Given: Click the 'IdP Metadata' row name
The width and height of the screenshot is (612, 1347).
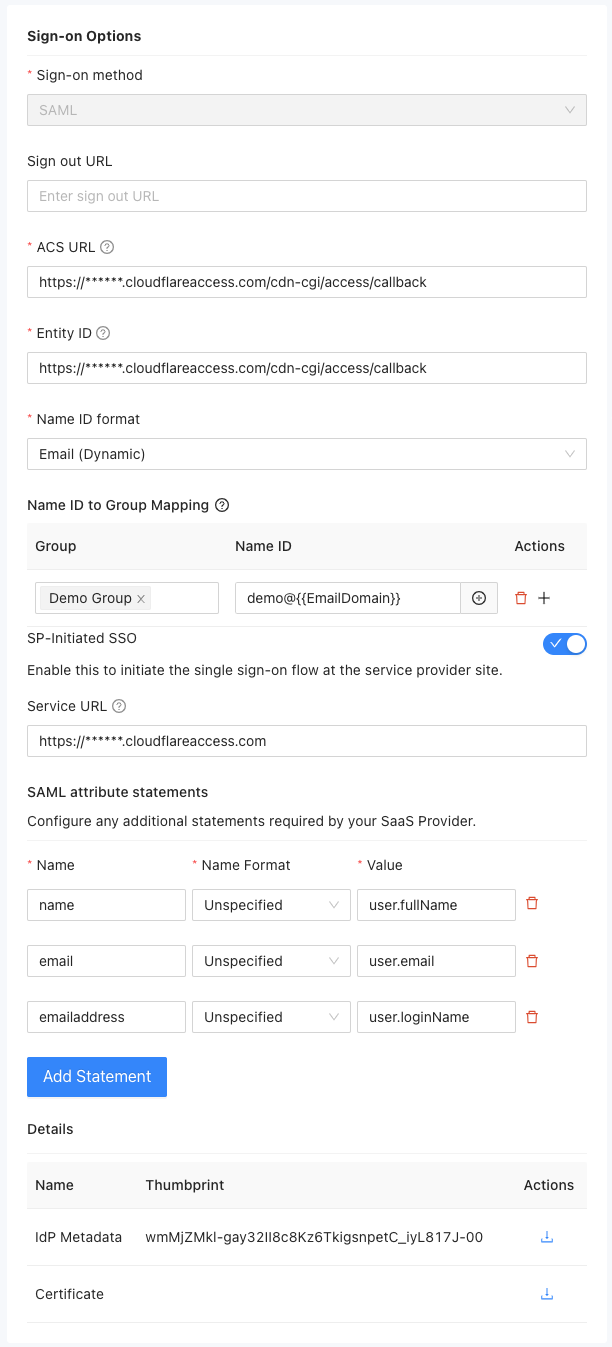Looking at the screenshot, I should point(78,1237).
